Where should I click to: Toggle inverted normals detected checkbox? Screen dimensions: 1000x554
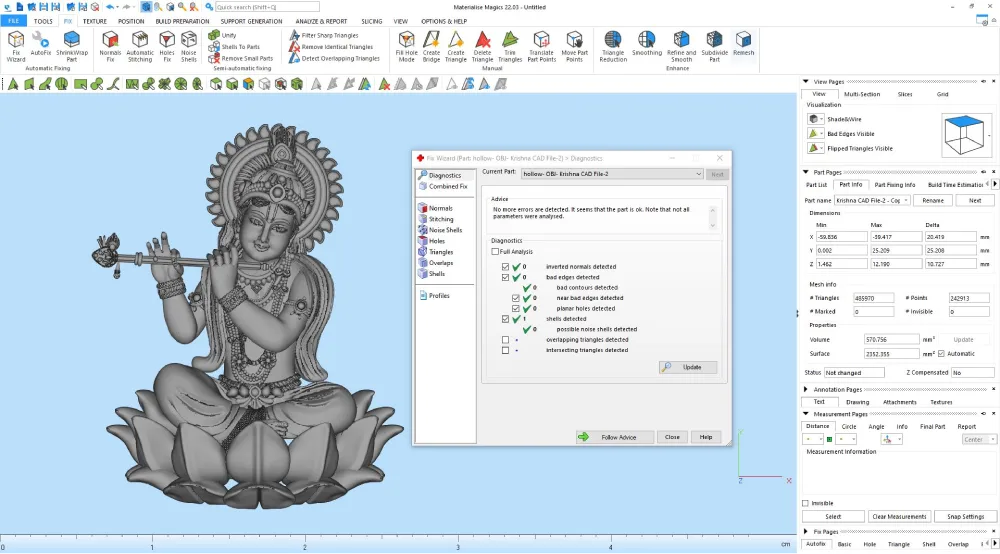tap(506, 266)
